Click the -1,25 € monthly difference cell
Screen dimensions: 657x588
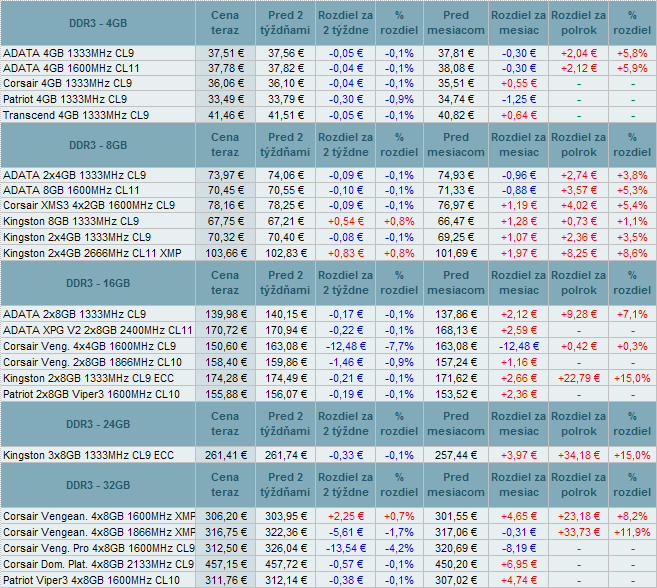pyautogui.click(x=519, y=99)
